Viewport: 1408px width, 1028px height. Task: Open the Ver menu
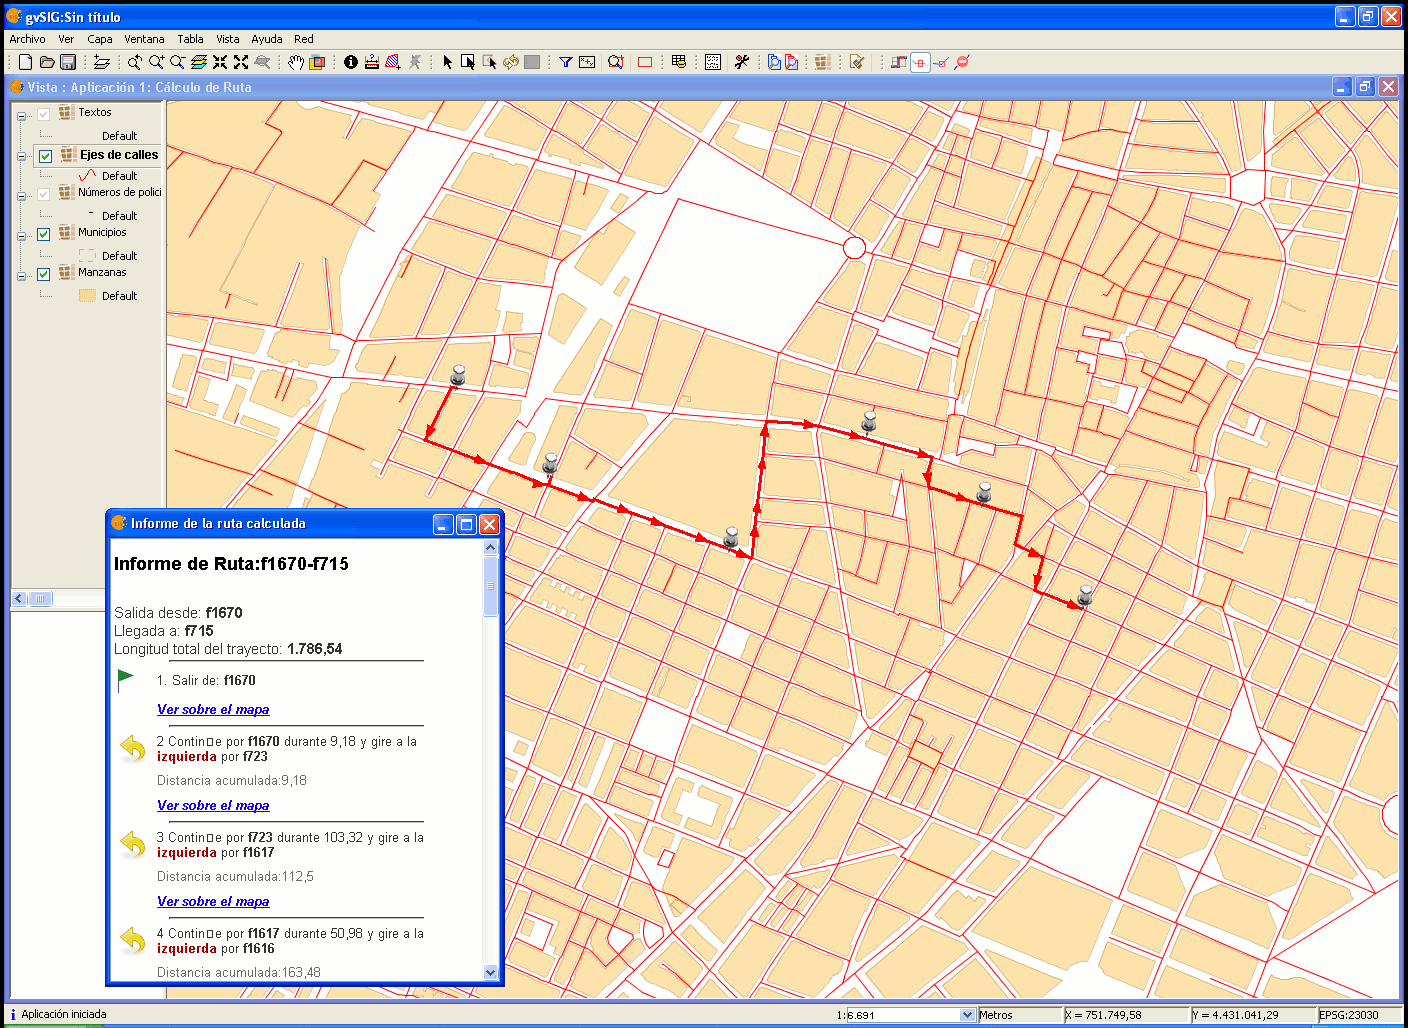tap(66, 39)
